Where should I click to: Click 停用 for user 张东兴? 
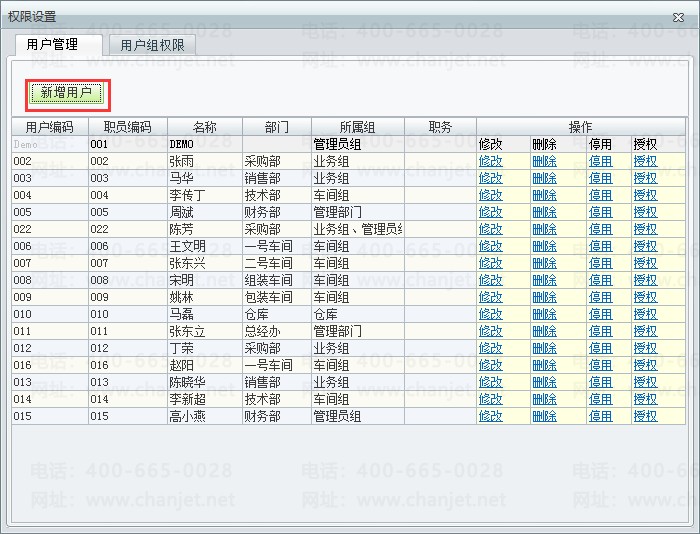point(600,263)
